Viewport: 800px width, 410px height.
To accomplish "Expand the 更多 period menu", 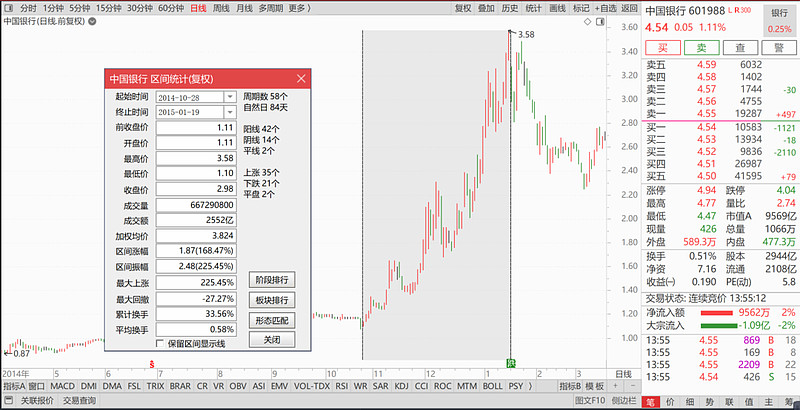I will (x=297, y=8).
